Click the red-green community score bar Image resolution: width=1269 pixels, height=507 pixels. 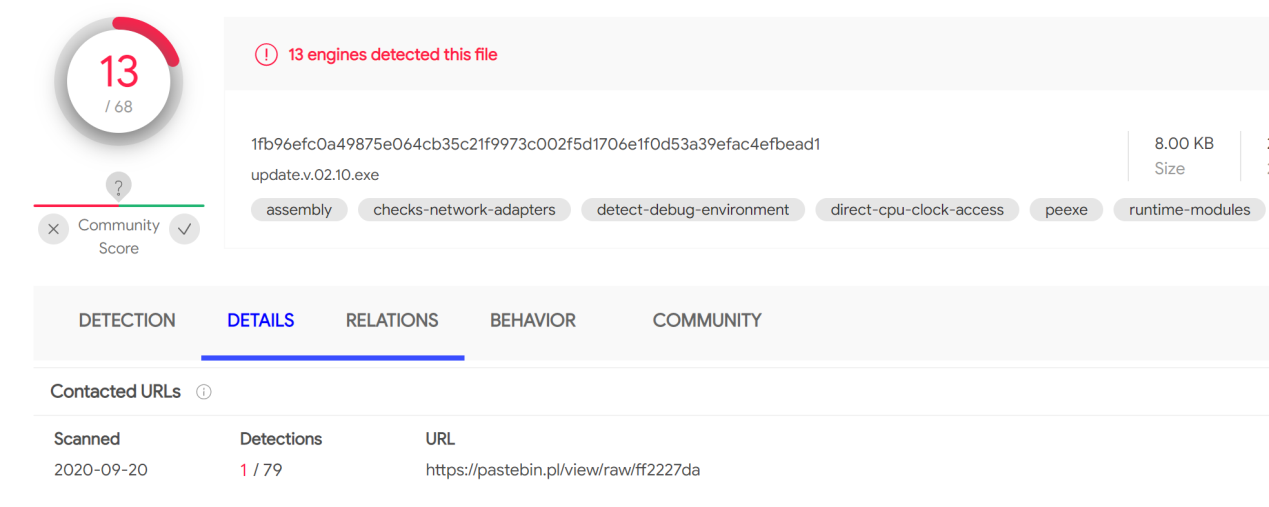(119, 206)
